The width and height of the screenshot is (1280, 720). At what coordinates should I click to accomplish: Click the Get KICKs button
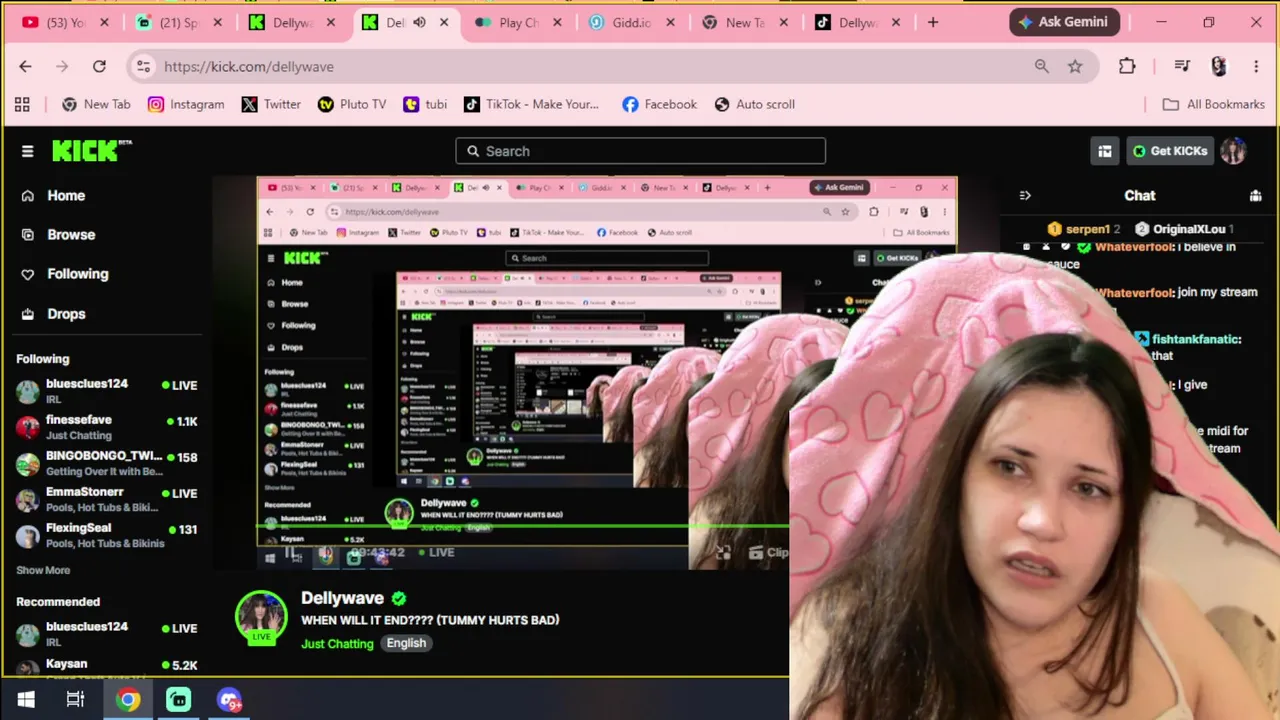click(1170, 151)
